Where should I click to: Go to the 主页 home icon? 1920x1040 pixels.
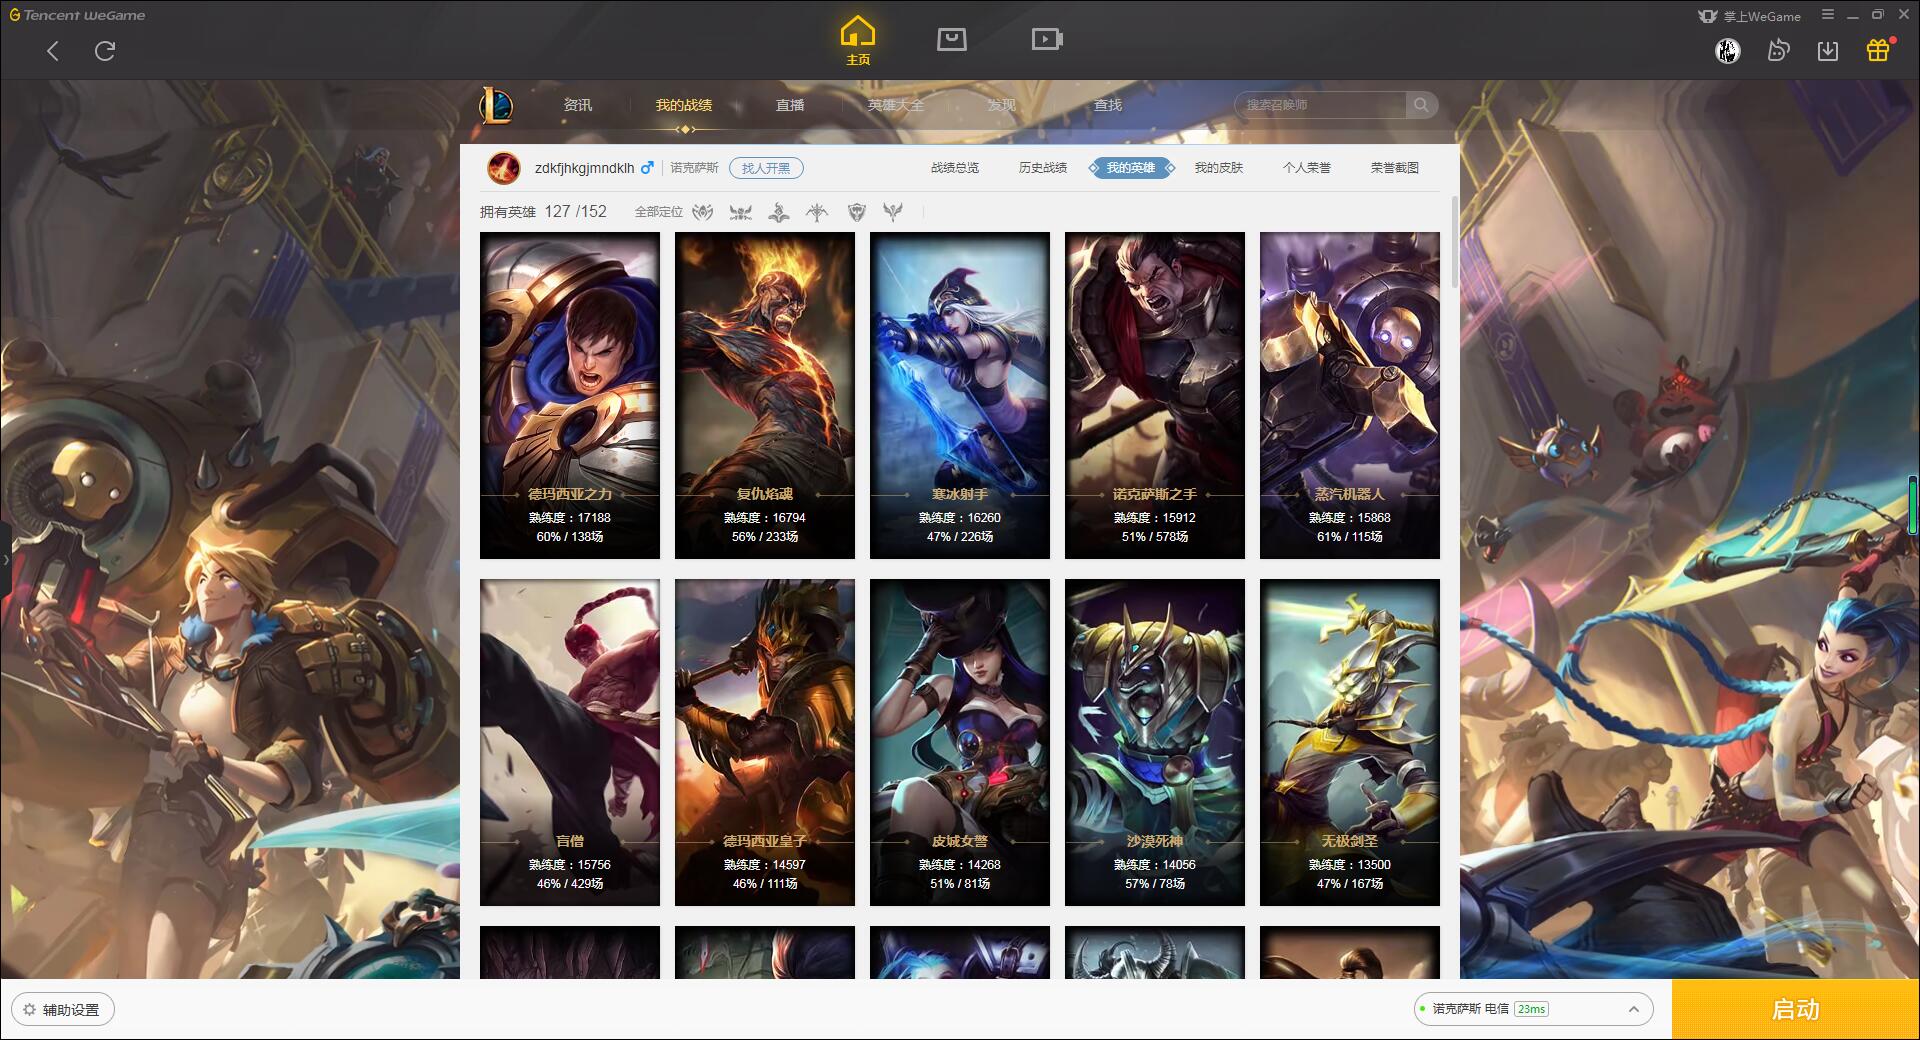857,41
